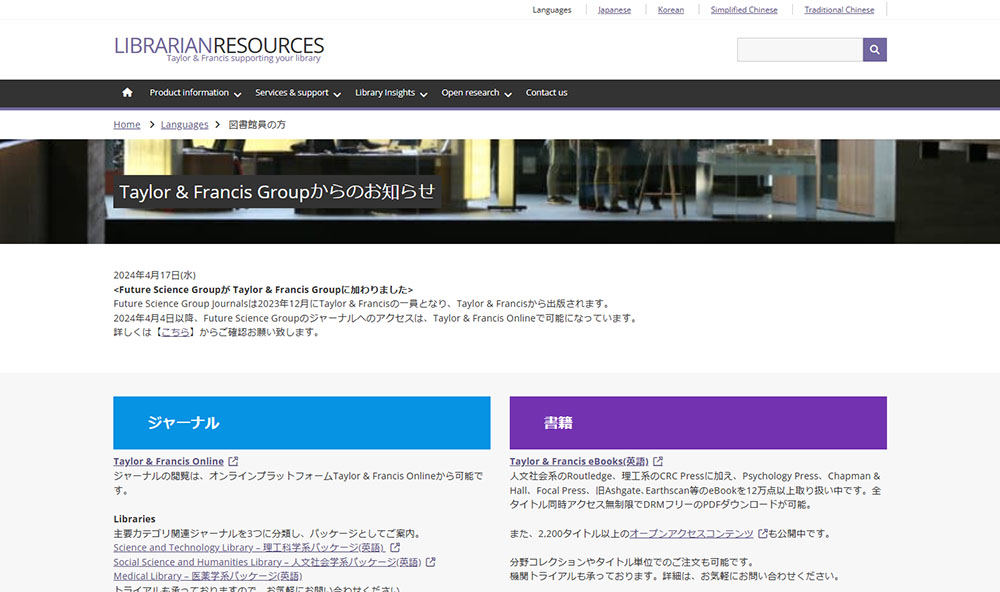1000x592 pixels.
Task: Switch language to Japanese
Action: [x=614, y=10]
